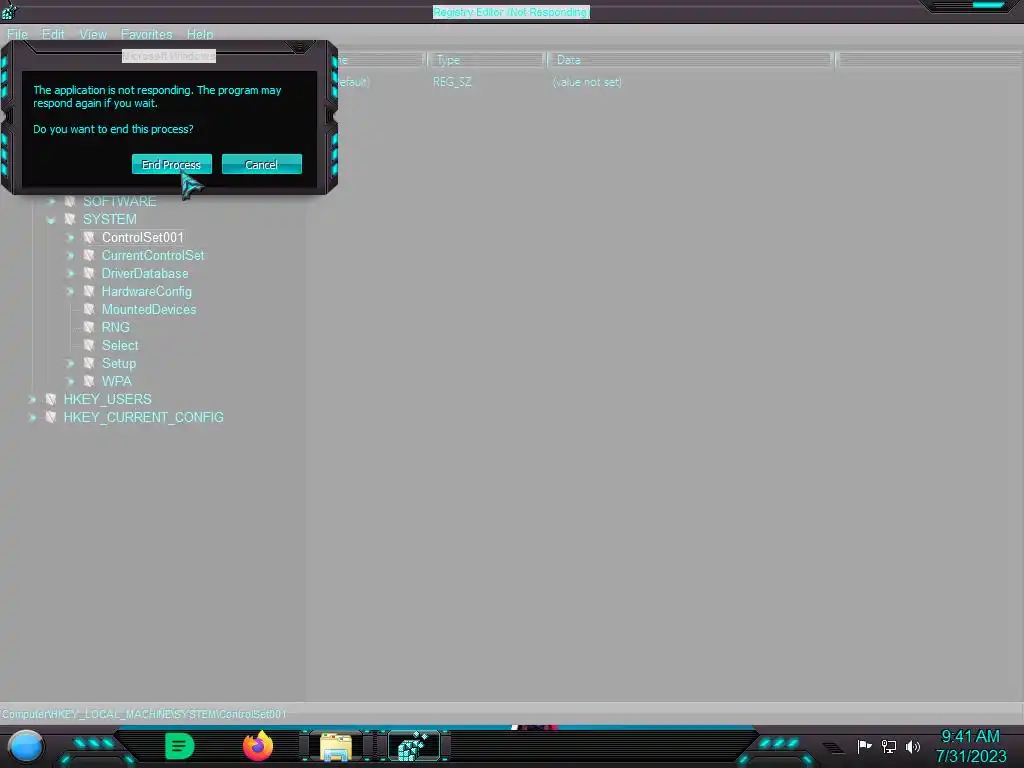Open the Help menu
Image resolution: width=1024 pixels, height=768 pixels.
pos(200,34)
